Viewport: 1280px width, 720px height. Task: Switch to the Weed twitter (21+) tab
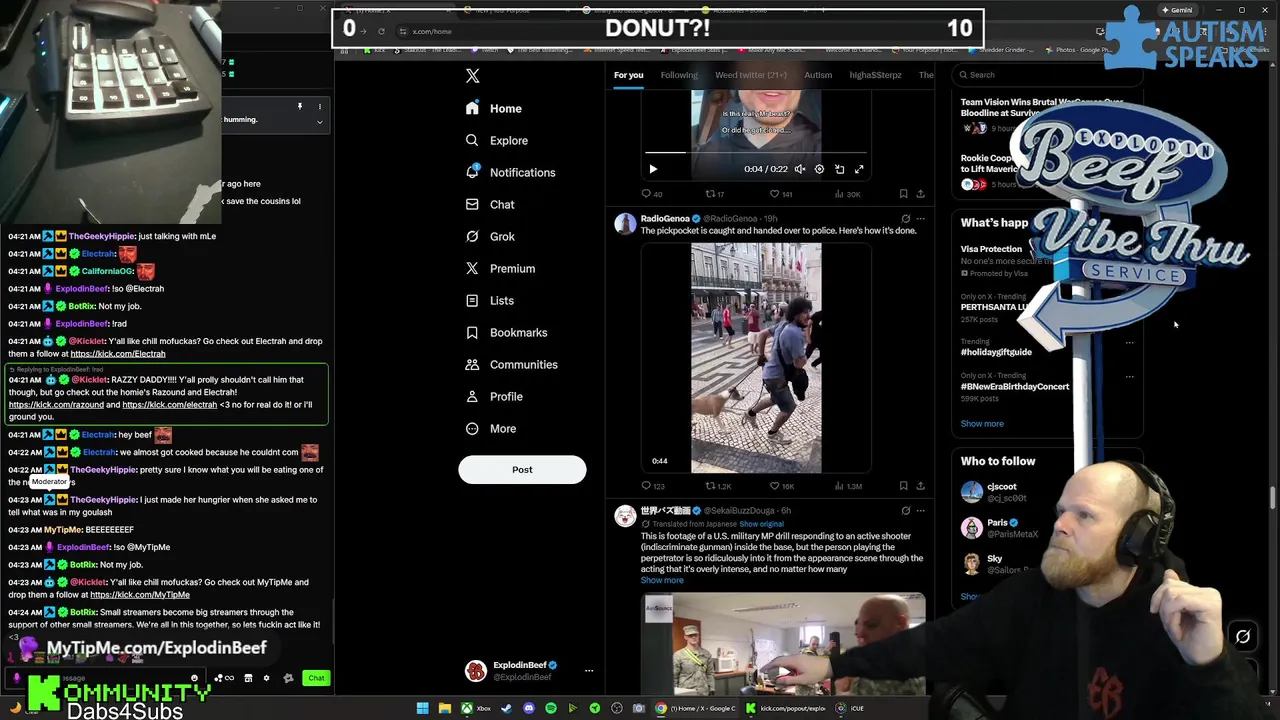tap(751, 75)
